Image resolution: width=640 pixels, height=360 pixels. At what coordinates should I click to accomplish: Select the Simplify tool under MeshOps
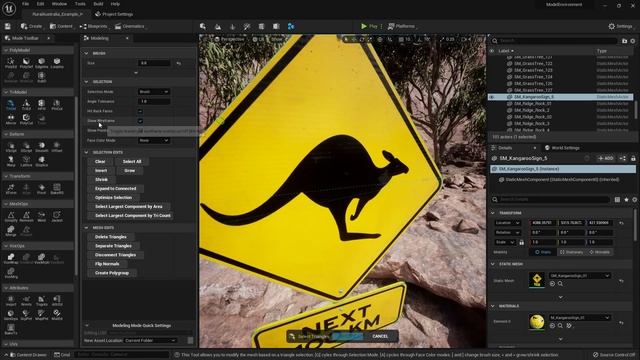11,217
